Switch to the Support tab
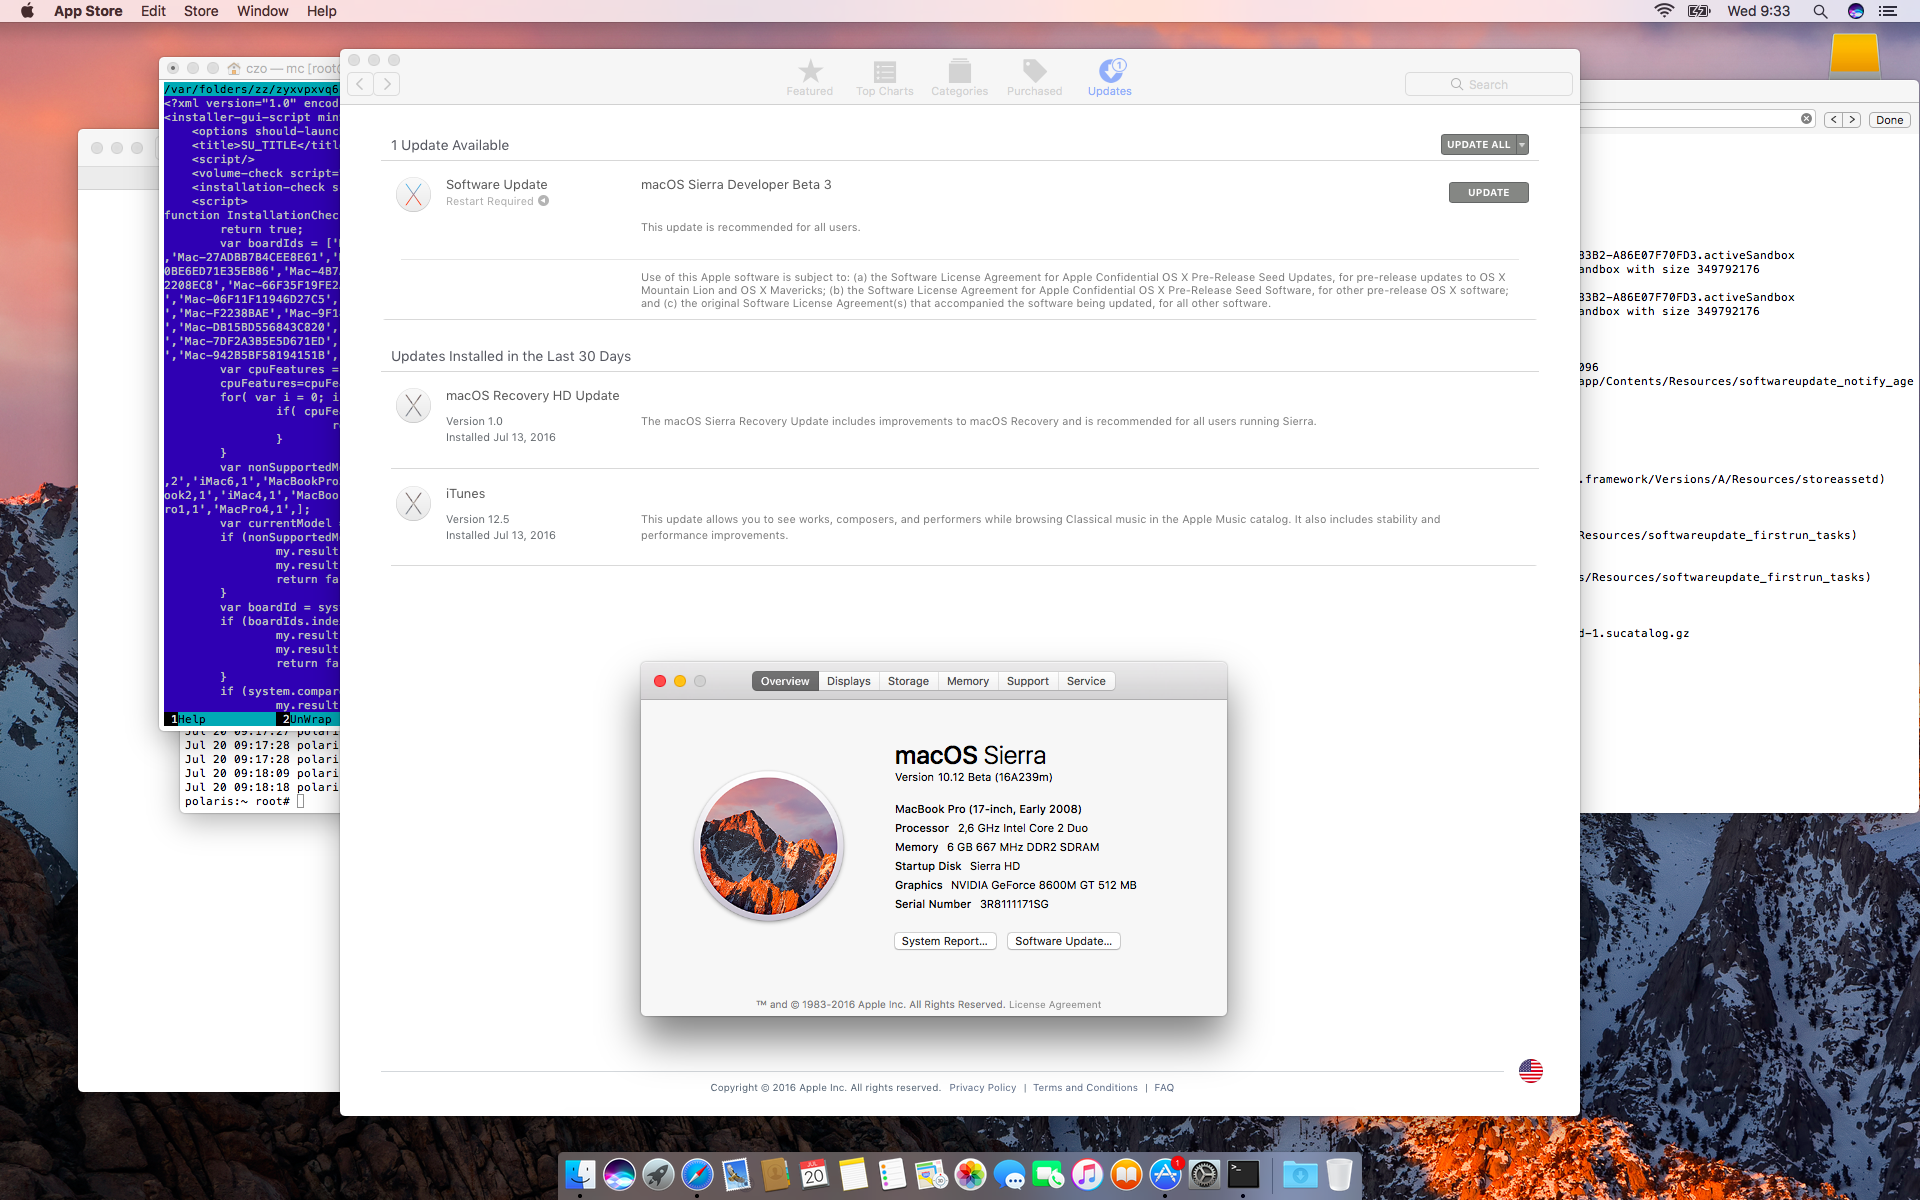Viewport: 1920px width, 1200px height. tap(1028, 681)
